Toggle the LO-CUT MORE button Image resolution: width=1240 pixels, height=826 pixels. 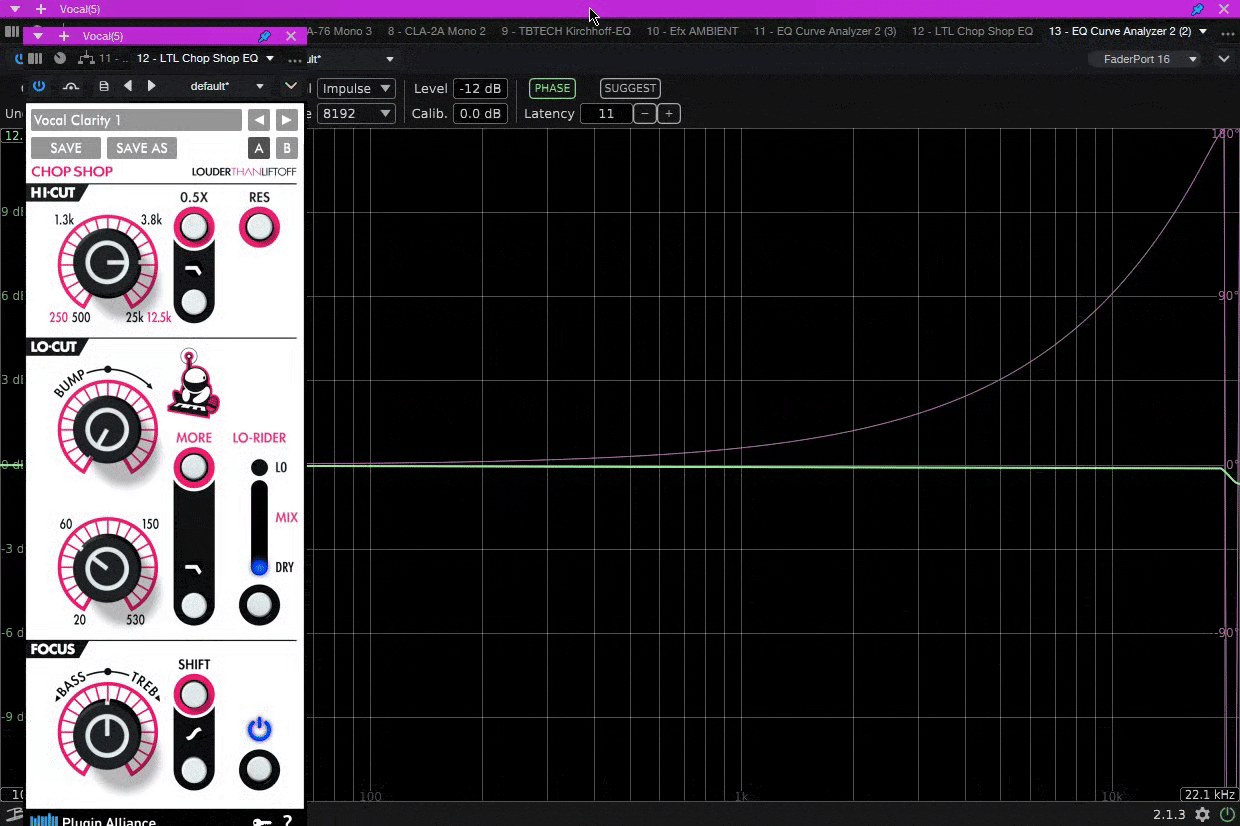(x=194, y=467)
